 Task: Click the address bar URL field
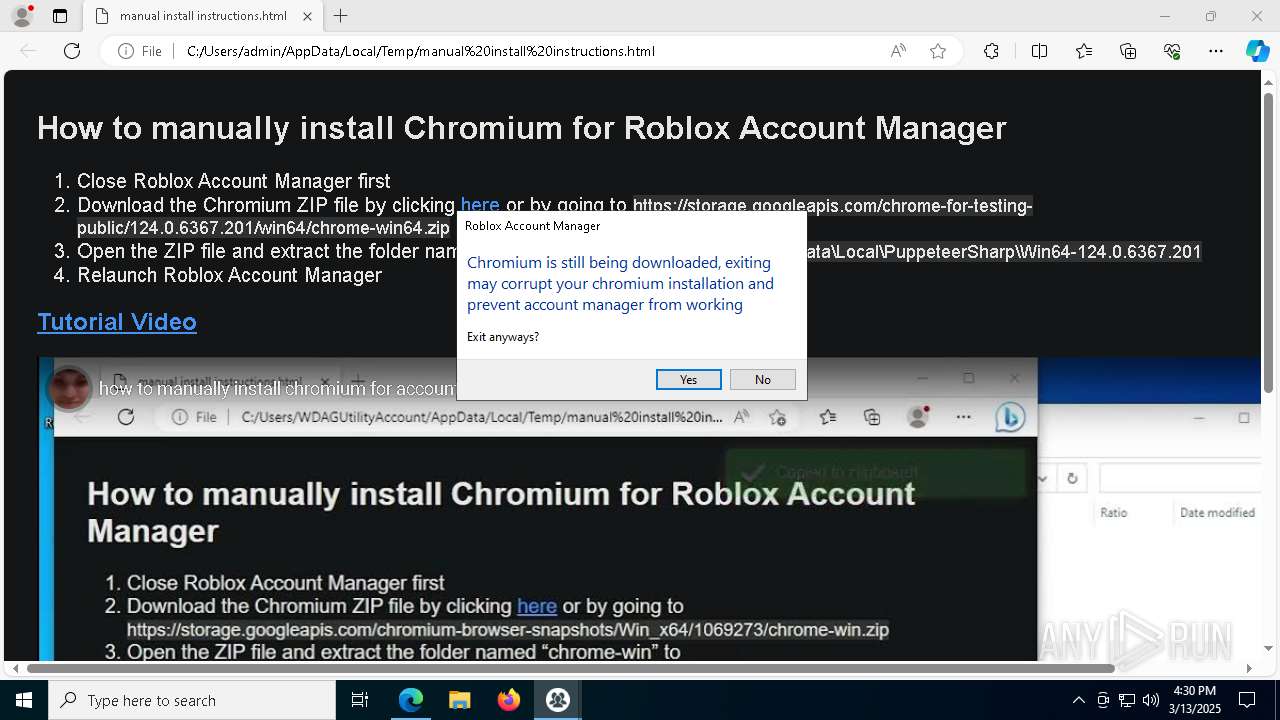click(x=530, y=51)
